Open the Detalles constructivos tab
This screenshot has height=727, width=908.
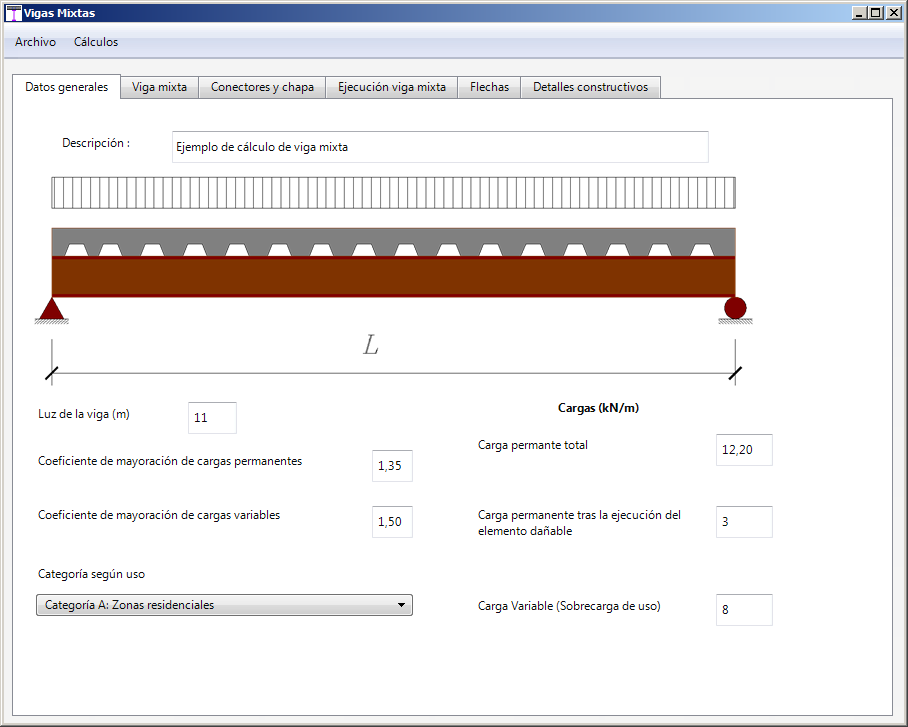tap(591, 87)
